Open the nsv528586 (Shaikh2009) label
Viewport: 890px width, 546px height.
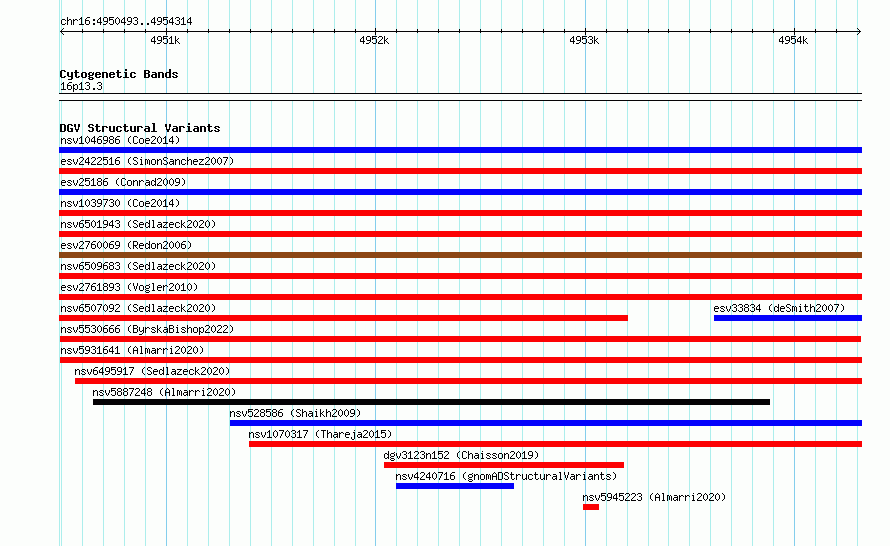295,413
